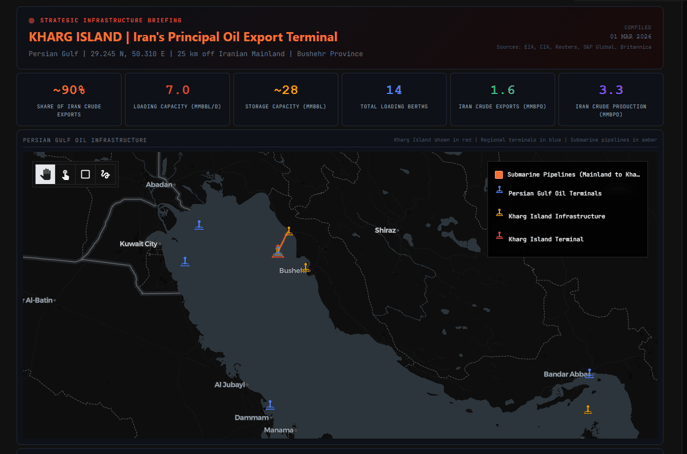Screen dimensions: 687x454
Task: Select the freeform lasso selection tool
Action: point(105,174)
